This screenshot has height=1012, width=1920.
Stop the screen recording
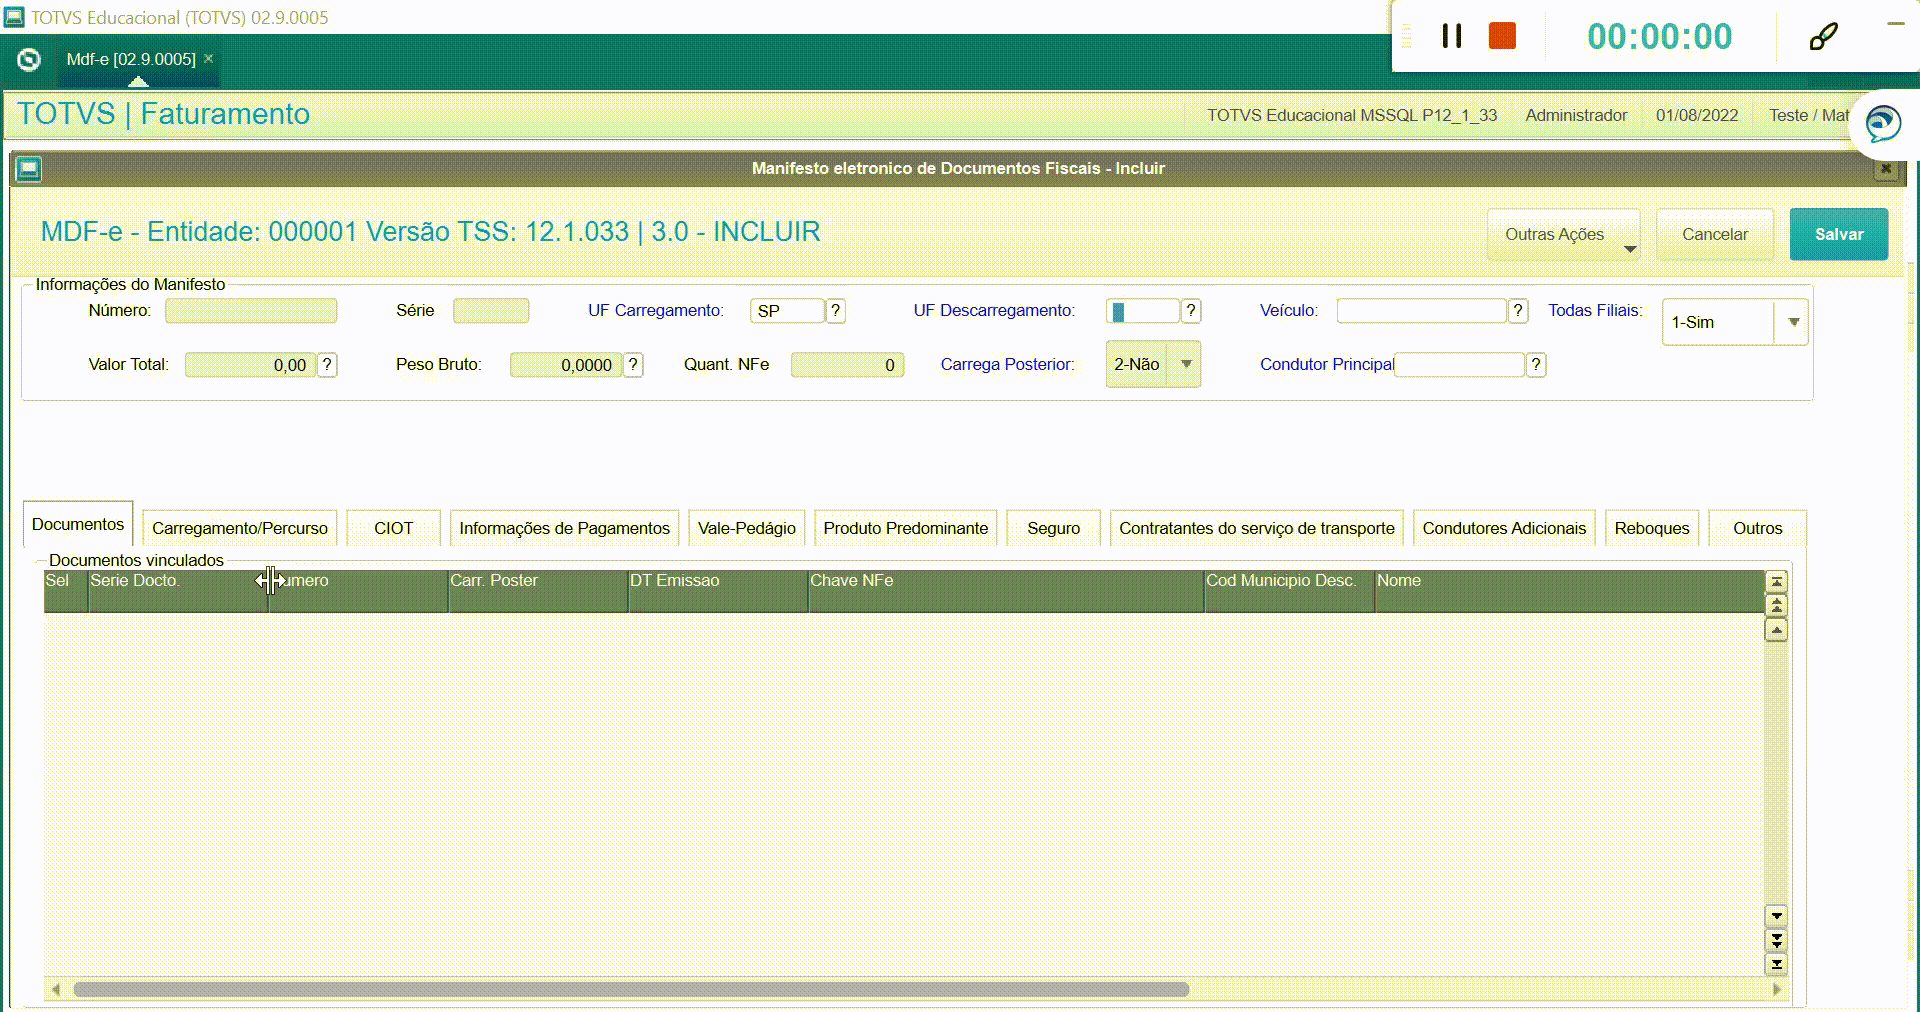pos(1502,36)
